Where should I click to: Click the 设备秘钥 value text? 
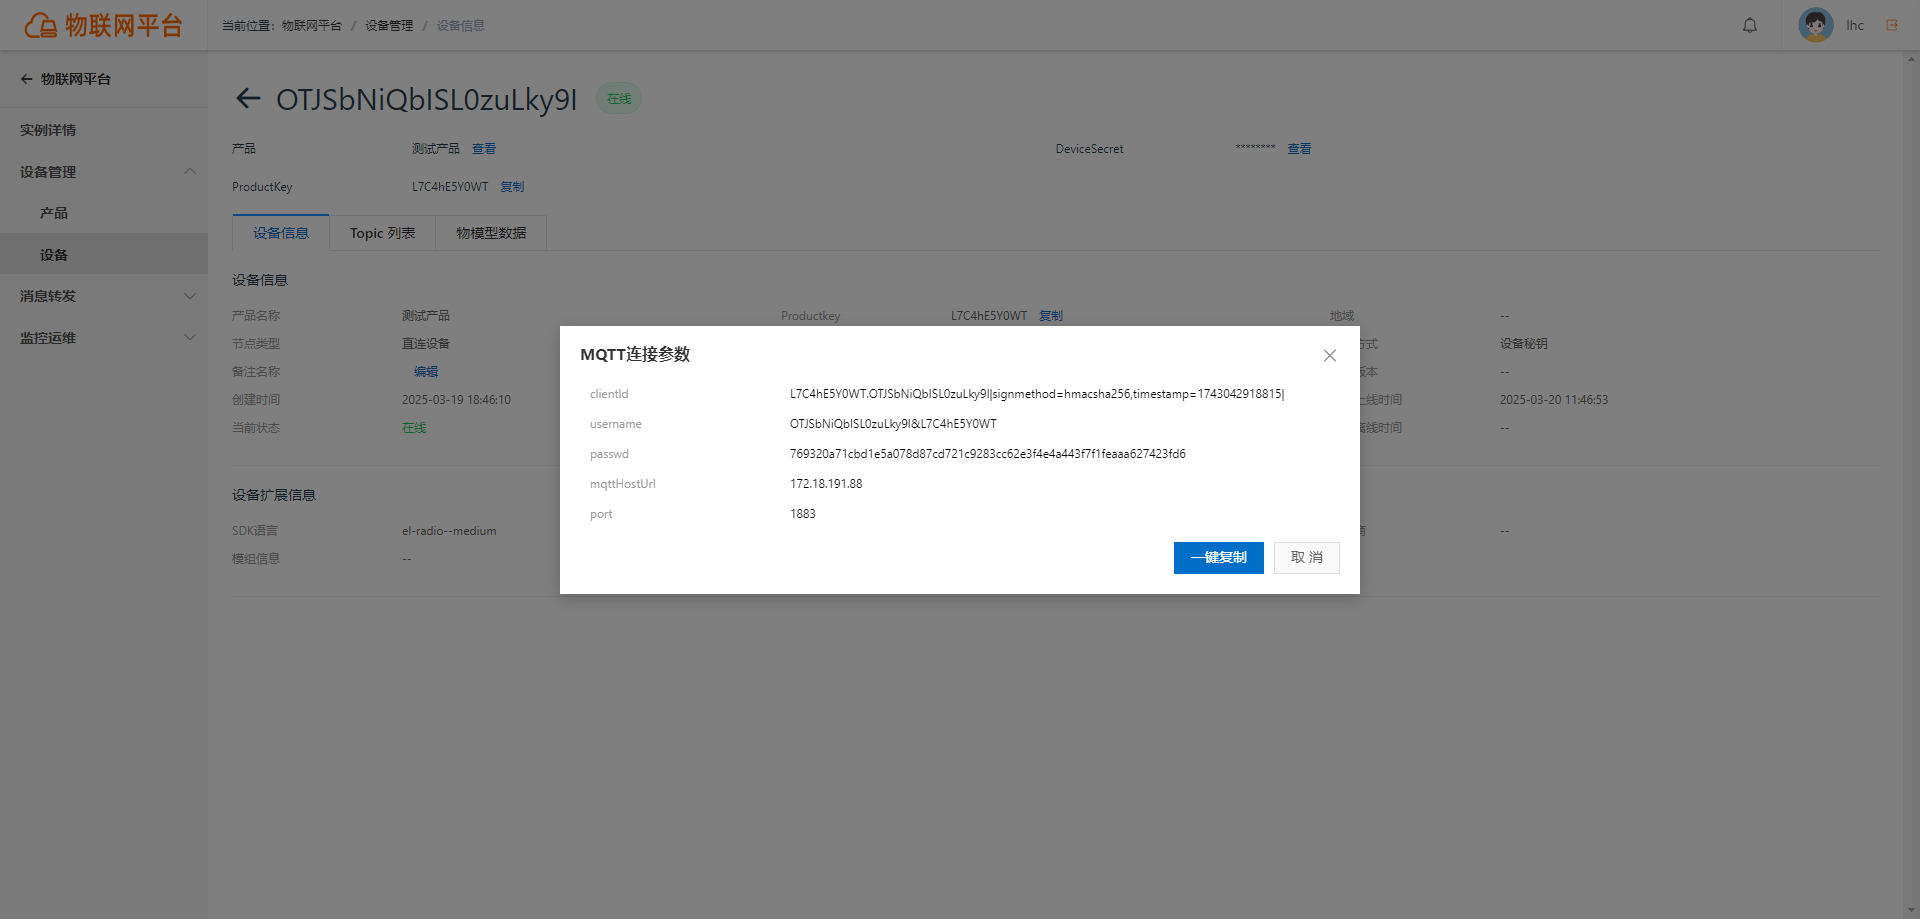pyautogui.click(x=1523, y=344)
